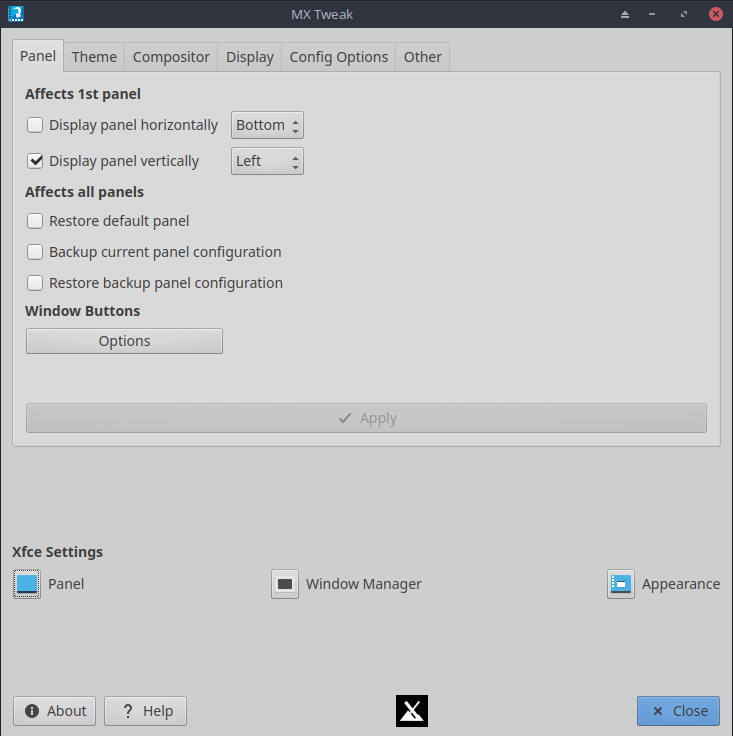733x736 pixels.
Task: Click the shade window arrow icon
Action: (x=625, y=14)
